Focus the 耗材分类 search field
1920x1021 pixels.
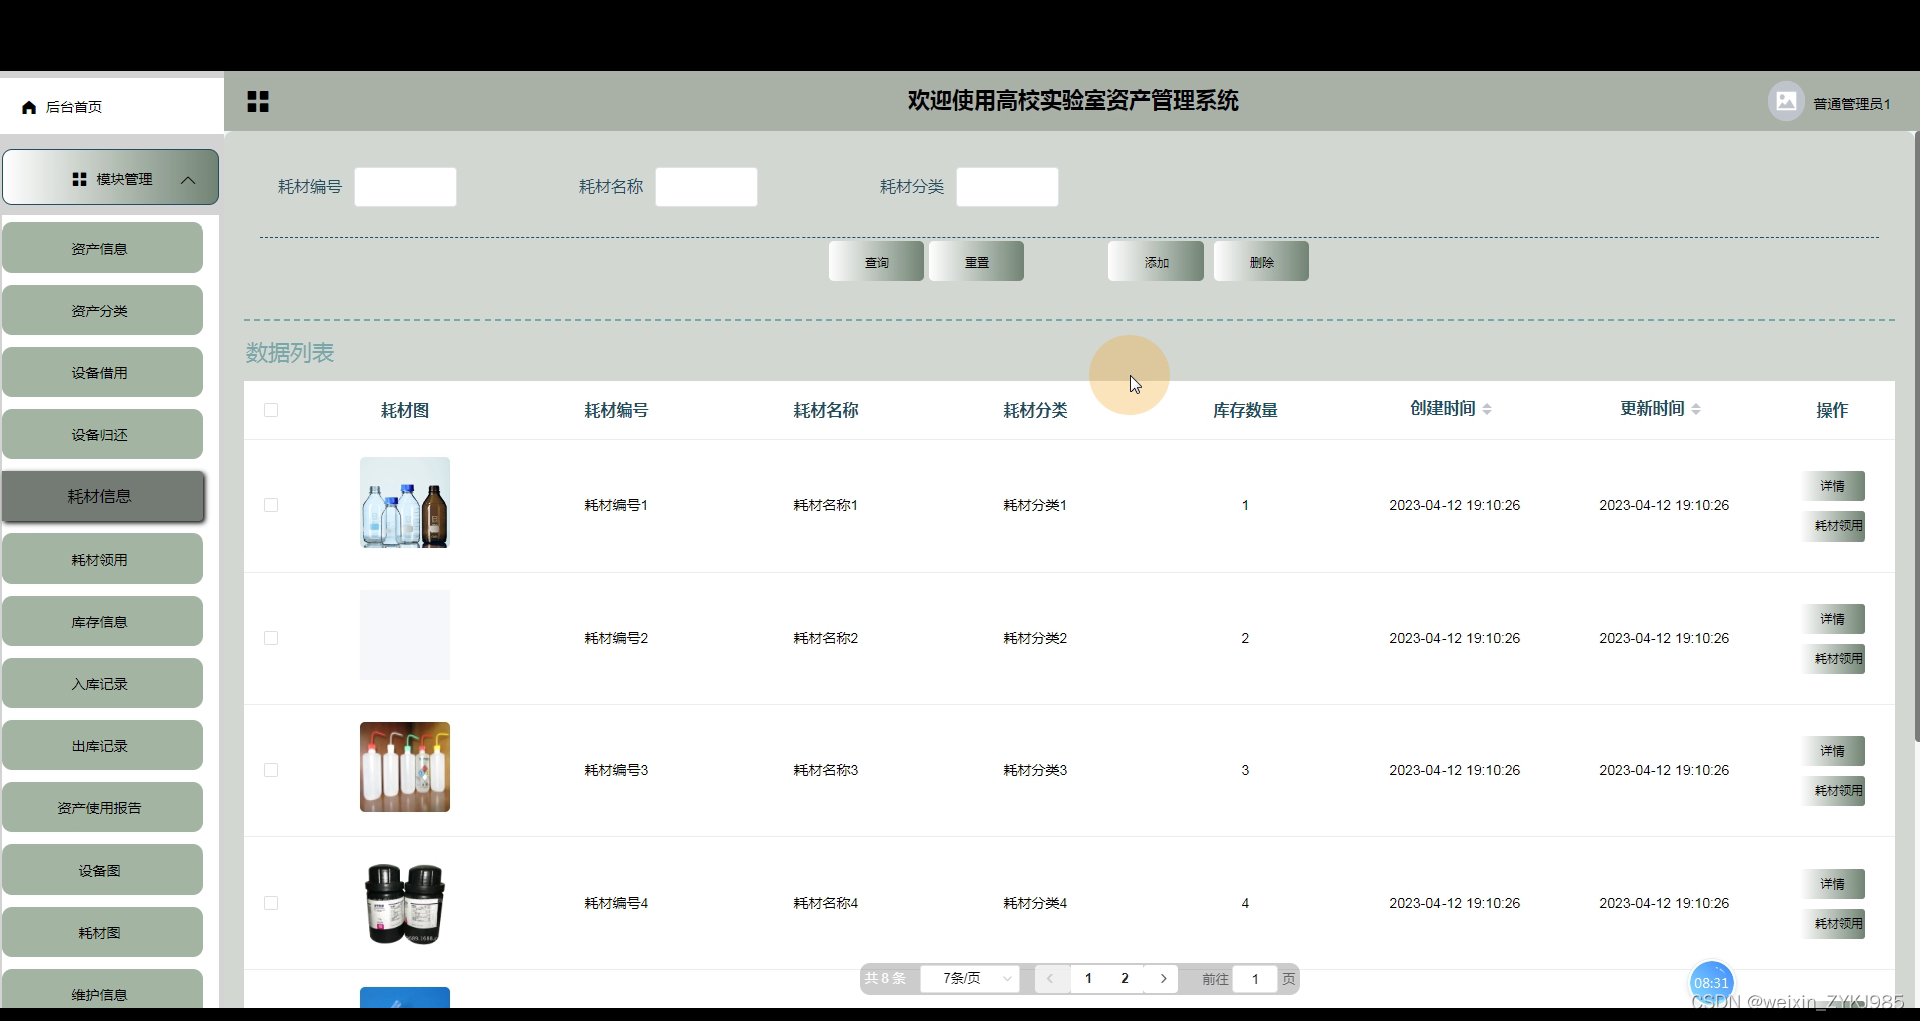1007,187
